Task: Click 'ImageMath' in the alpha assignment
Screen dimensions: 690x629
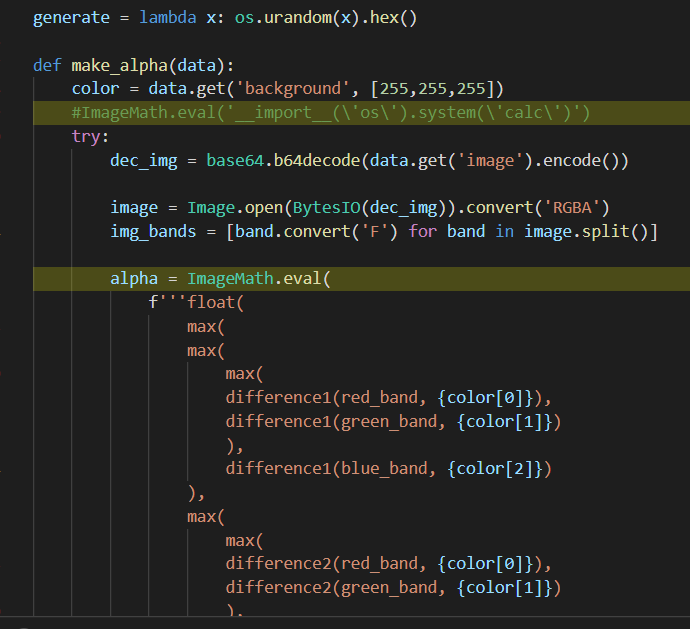Action: (230, 279)
